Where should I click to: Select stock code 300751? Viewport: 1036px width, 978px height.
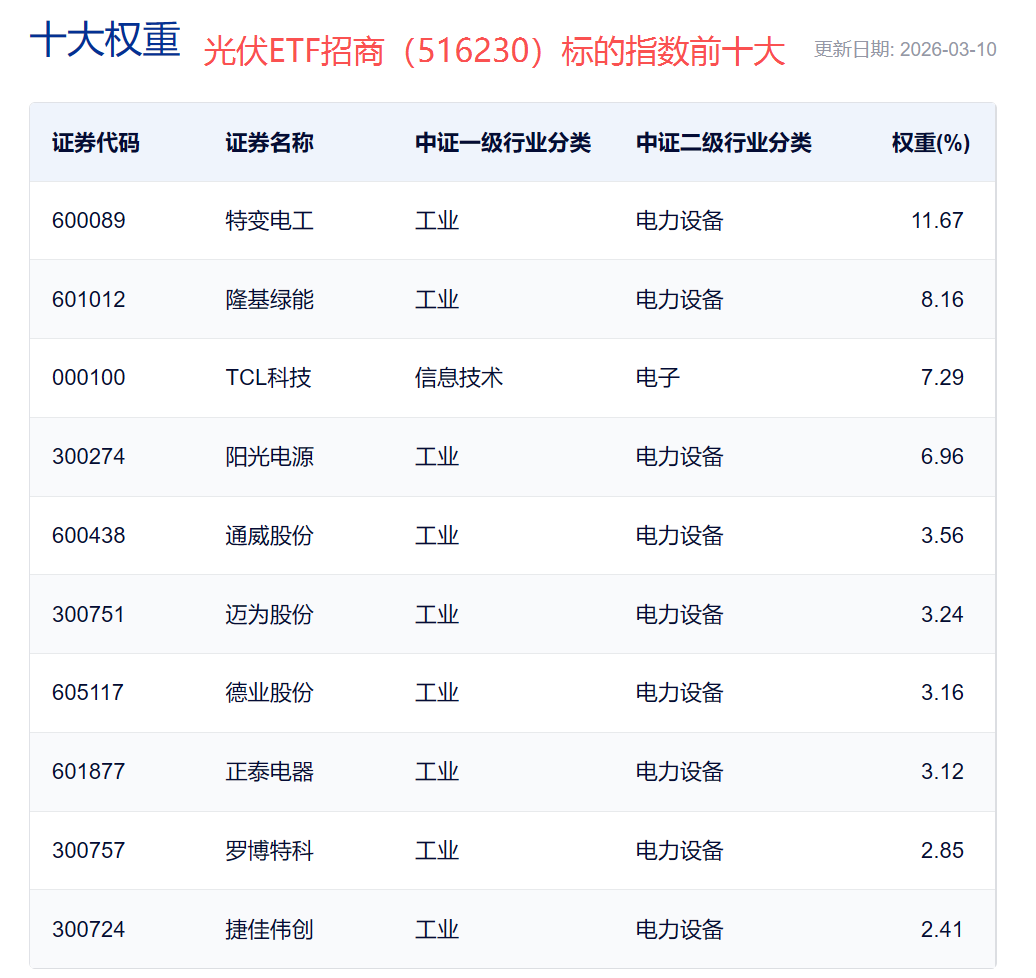(89, 614)
